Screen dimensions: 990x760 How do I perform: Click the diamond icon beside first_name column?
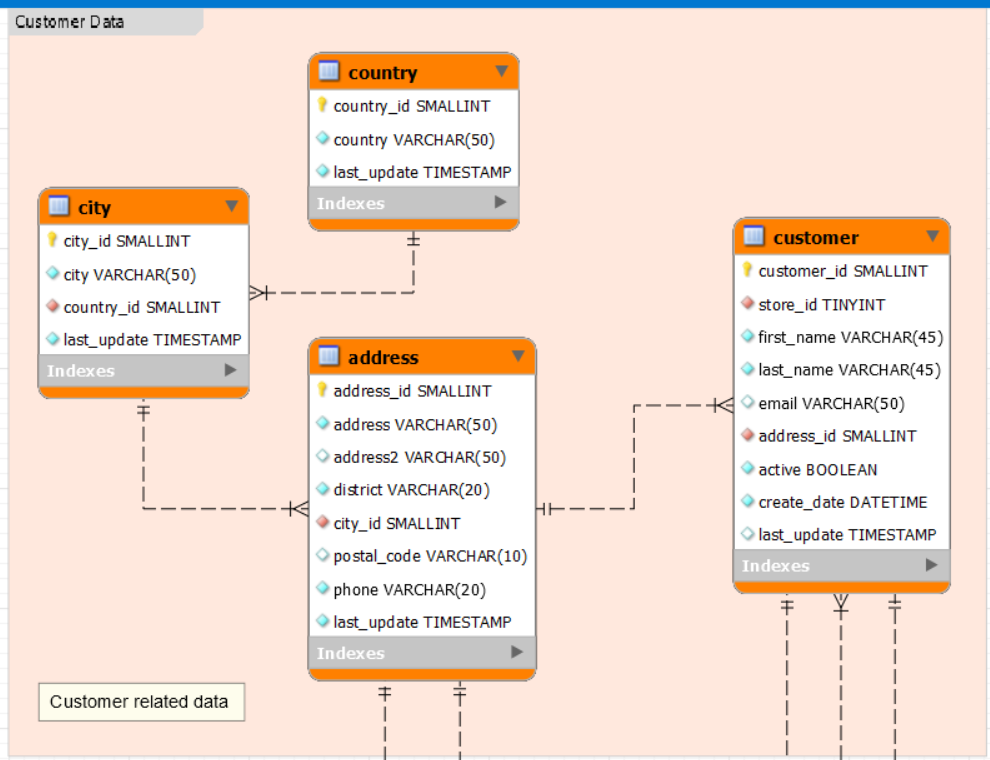coord(748,336)
